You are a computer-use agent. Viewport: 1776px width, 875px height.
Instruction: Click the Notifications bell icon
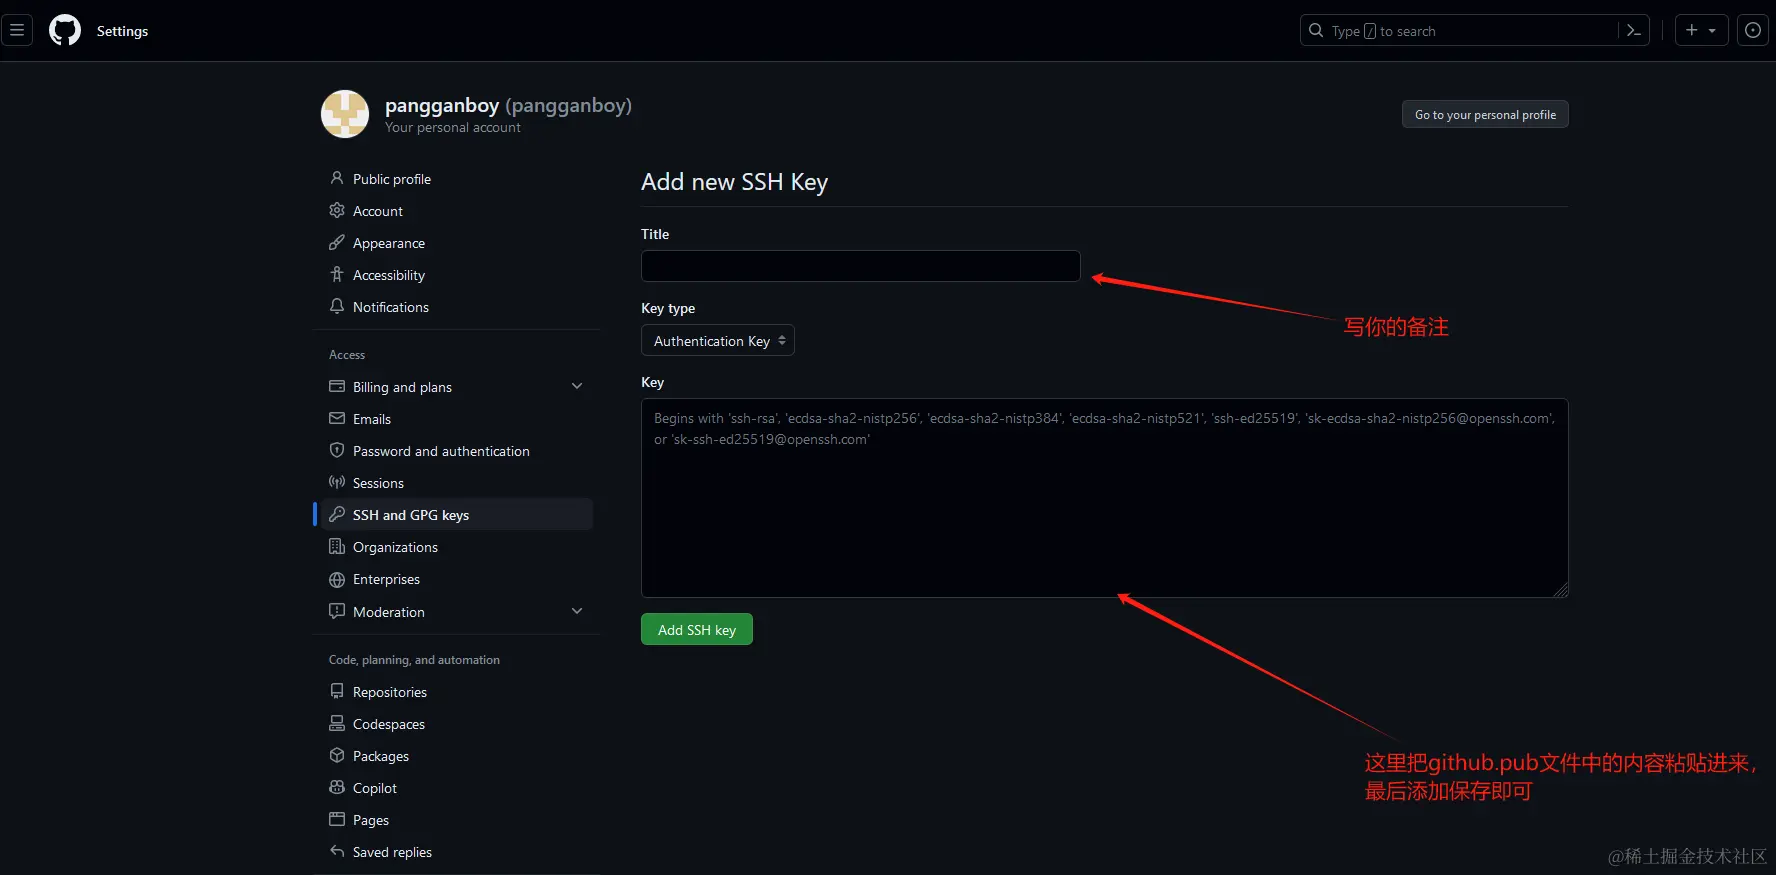(337, 306)
